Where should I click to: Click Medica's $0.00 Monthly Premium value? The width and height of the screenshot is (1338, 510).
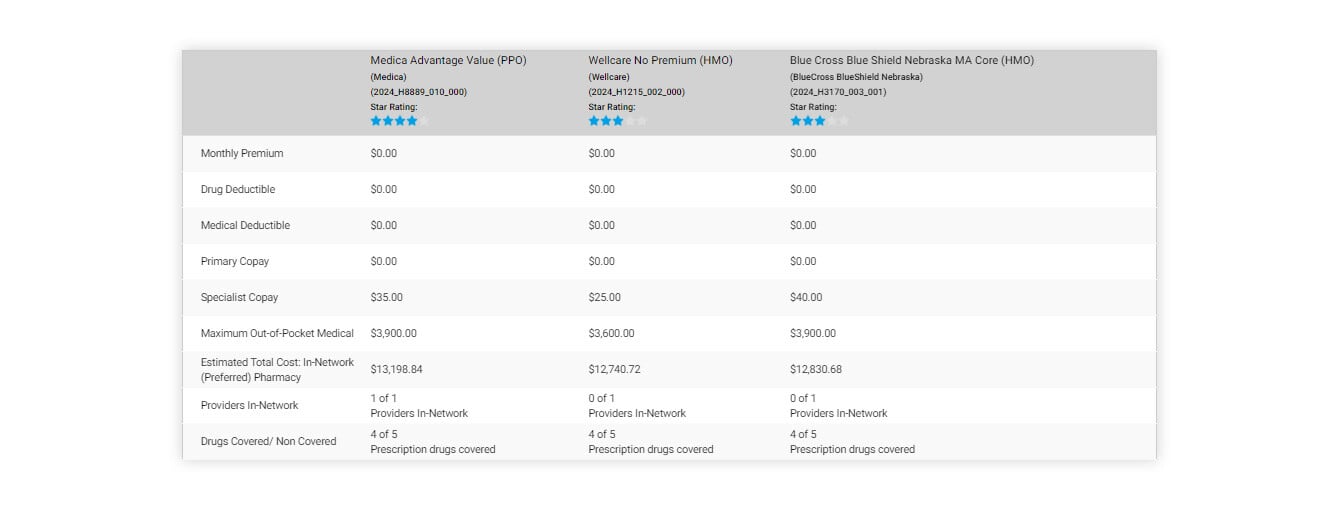pyautogui.click(x=384, y=153)
